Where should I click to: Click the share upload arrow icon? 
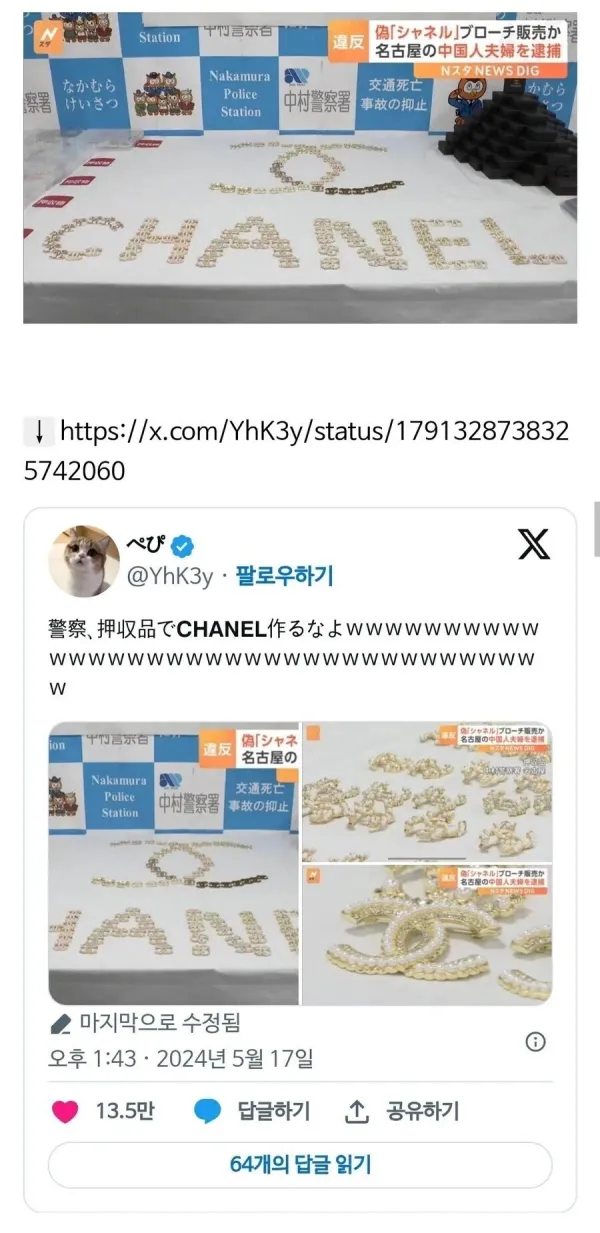357,1111
